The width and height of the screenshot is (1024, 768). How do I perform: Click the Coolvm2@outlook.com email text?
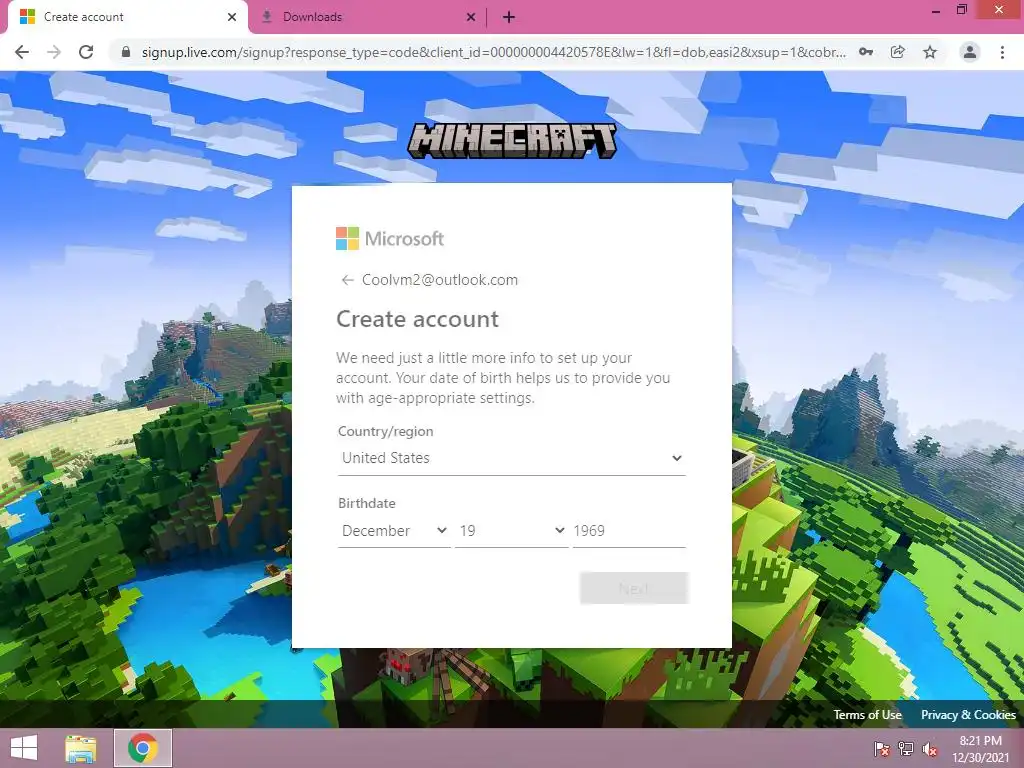click(x=440, y=280)
